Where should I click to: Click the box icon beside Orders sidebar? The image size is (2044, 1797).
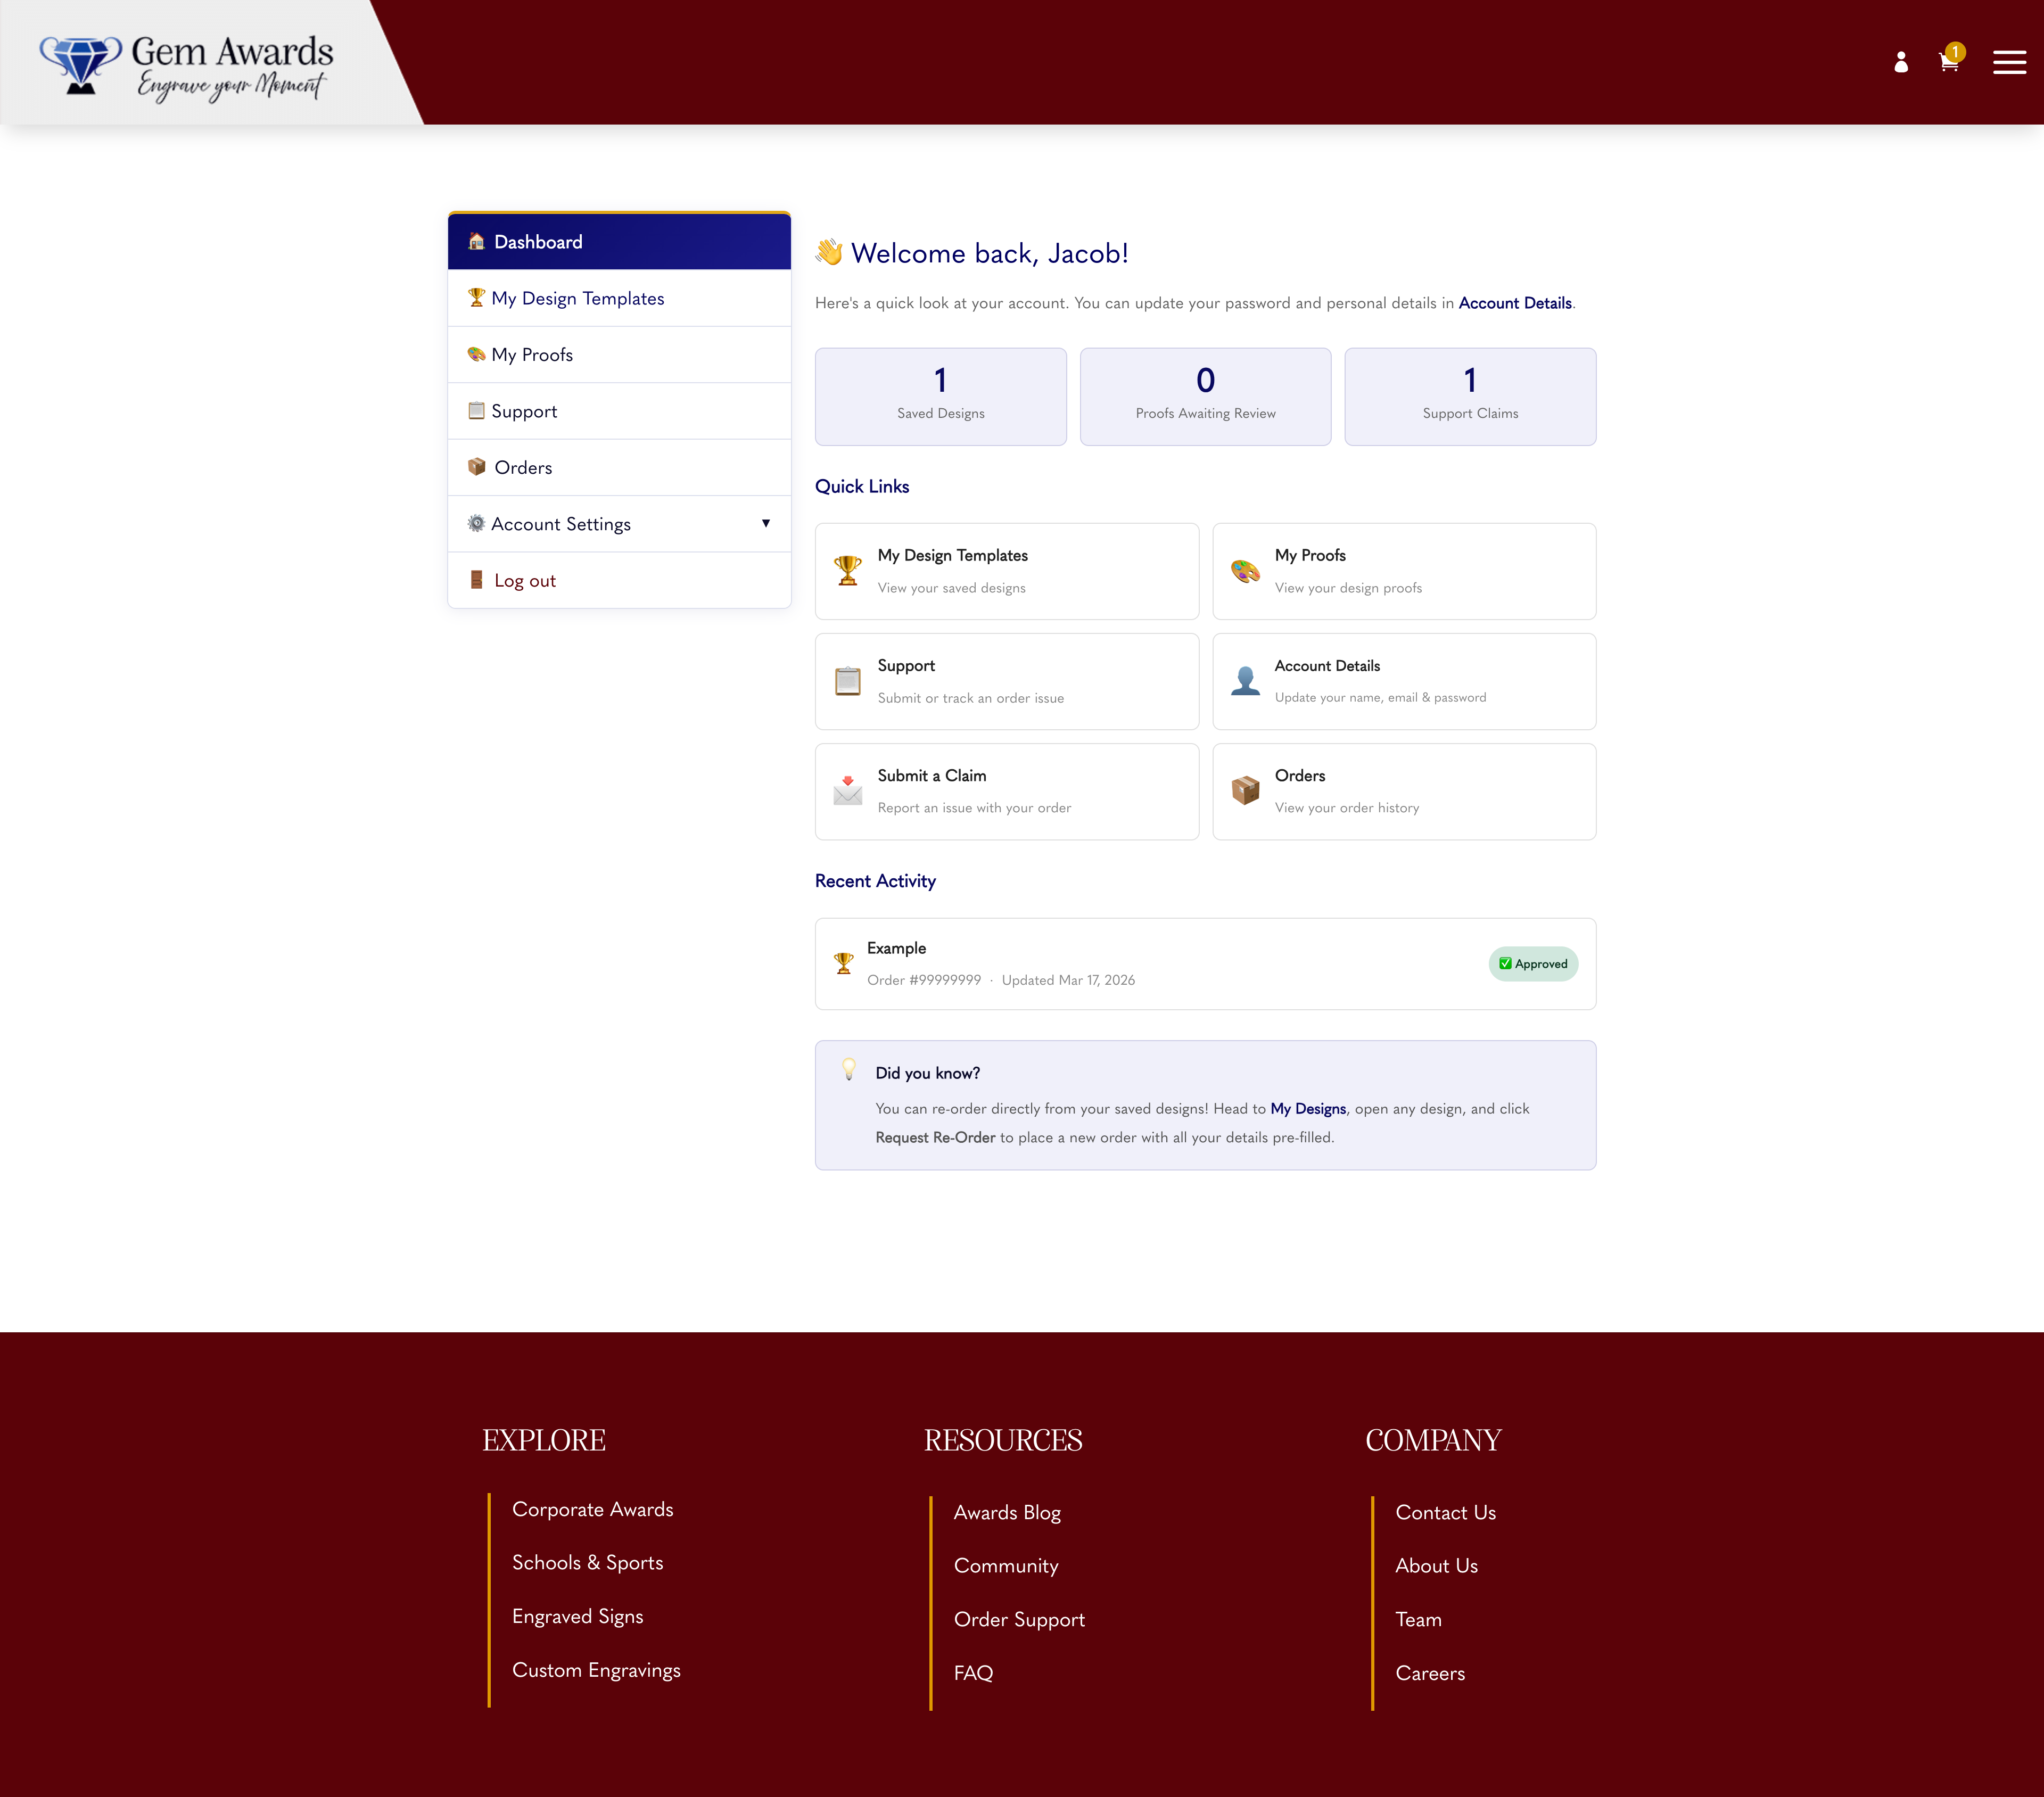[477, 467]
